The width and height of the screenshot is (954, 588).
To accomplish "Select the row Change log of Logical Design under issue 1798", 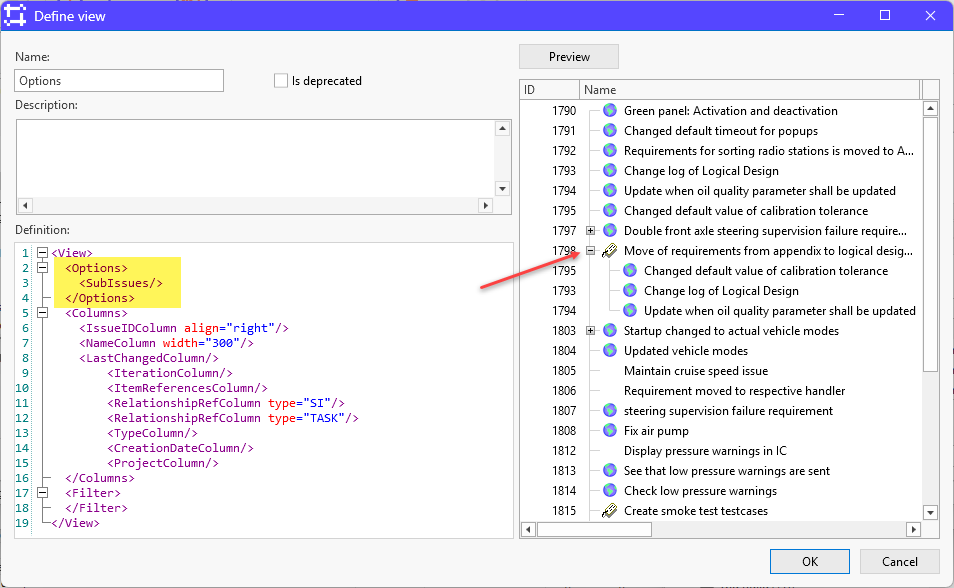I will [x=721, y=291].
